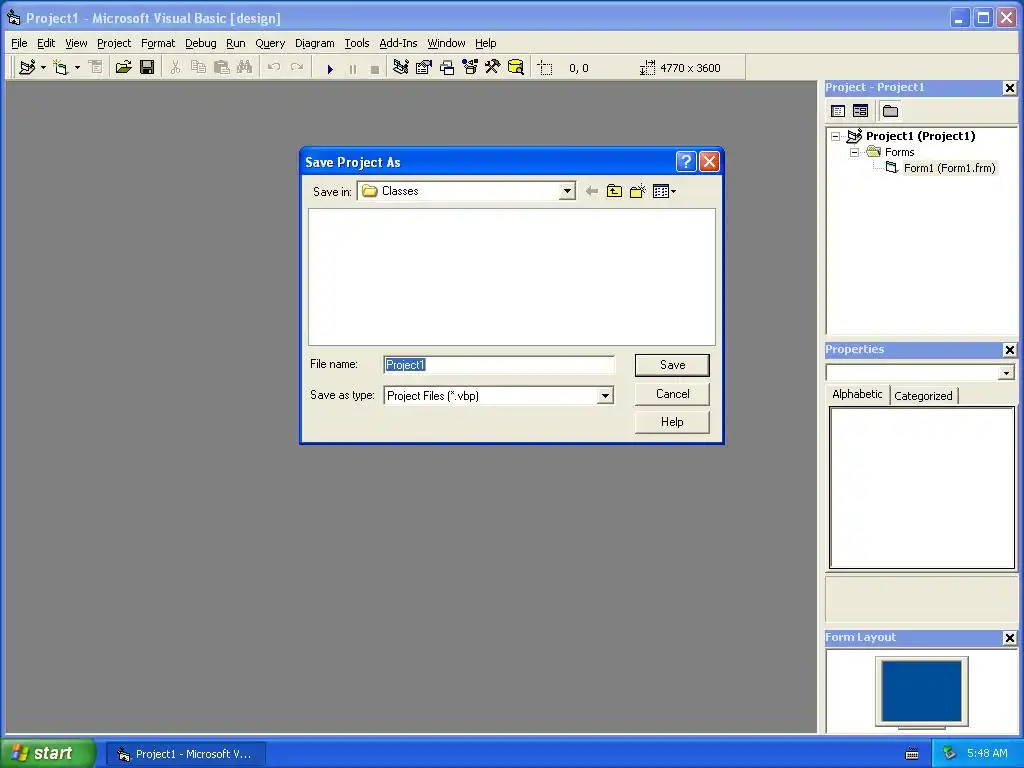This screenshot has height=768, width=1024.
Task: Collapse the Project1 (Project1) tree node
Action: click(835, 136)
